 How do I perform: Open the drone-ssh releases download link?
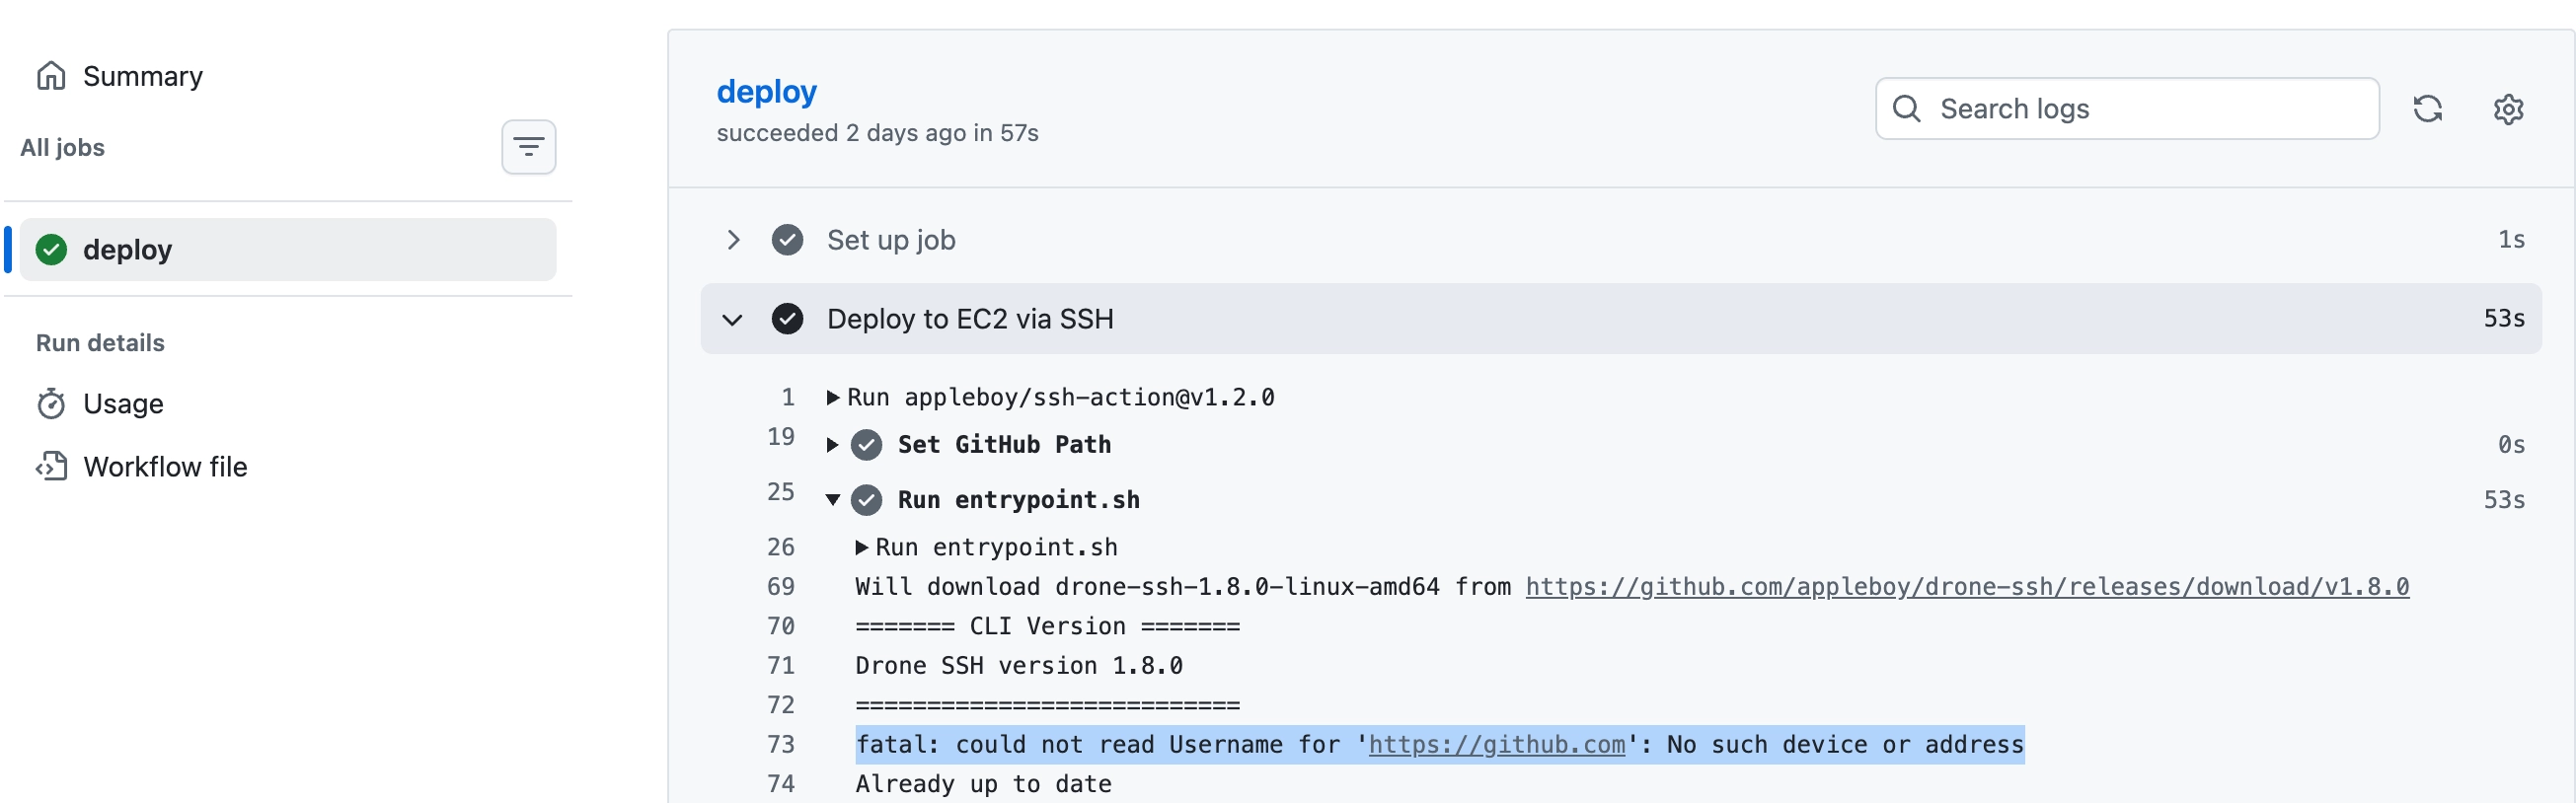coord(1967,587)
